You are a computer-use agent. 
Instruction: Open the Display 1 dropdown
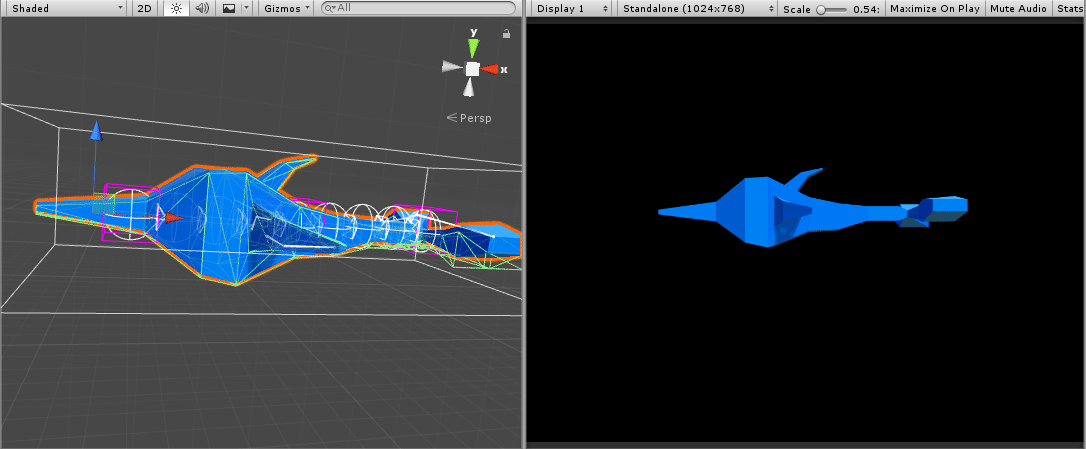[x=572, y=8]
